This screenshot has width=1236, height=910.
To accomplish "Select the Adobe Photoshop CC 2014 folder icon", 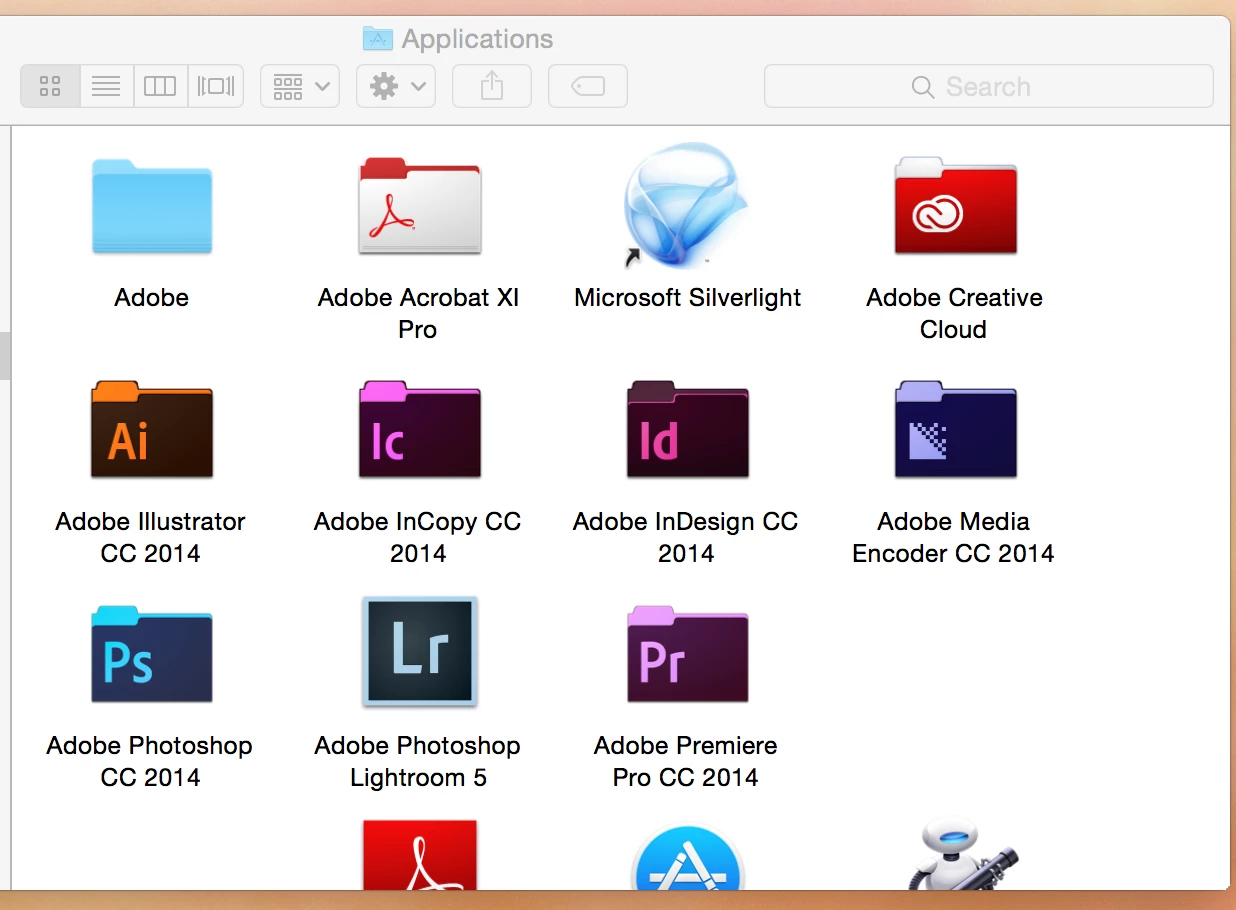I will (152, 654).
